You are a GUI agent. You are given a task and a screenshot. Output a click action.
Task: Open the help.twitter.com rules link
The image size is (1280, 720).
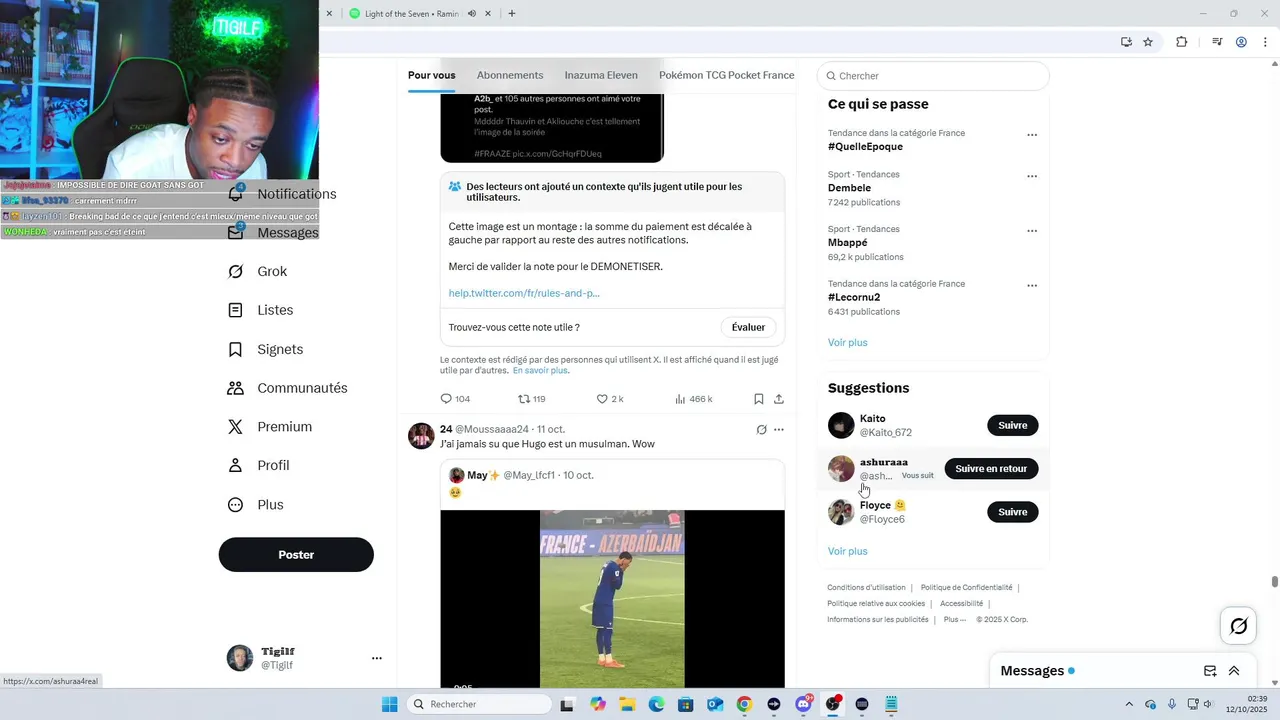pyautogui.click(x=524, y=293)
